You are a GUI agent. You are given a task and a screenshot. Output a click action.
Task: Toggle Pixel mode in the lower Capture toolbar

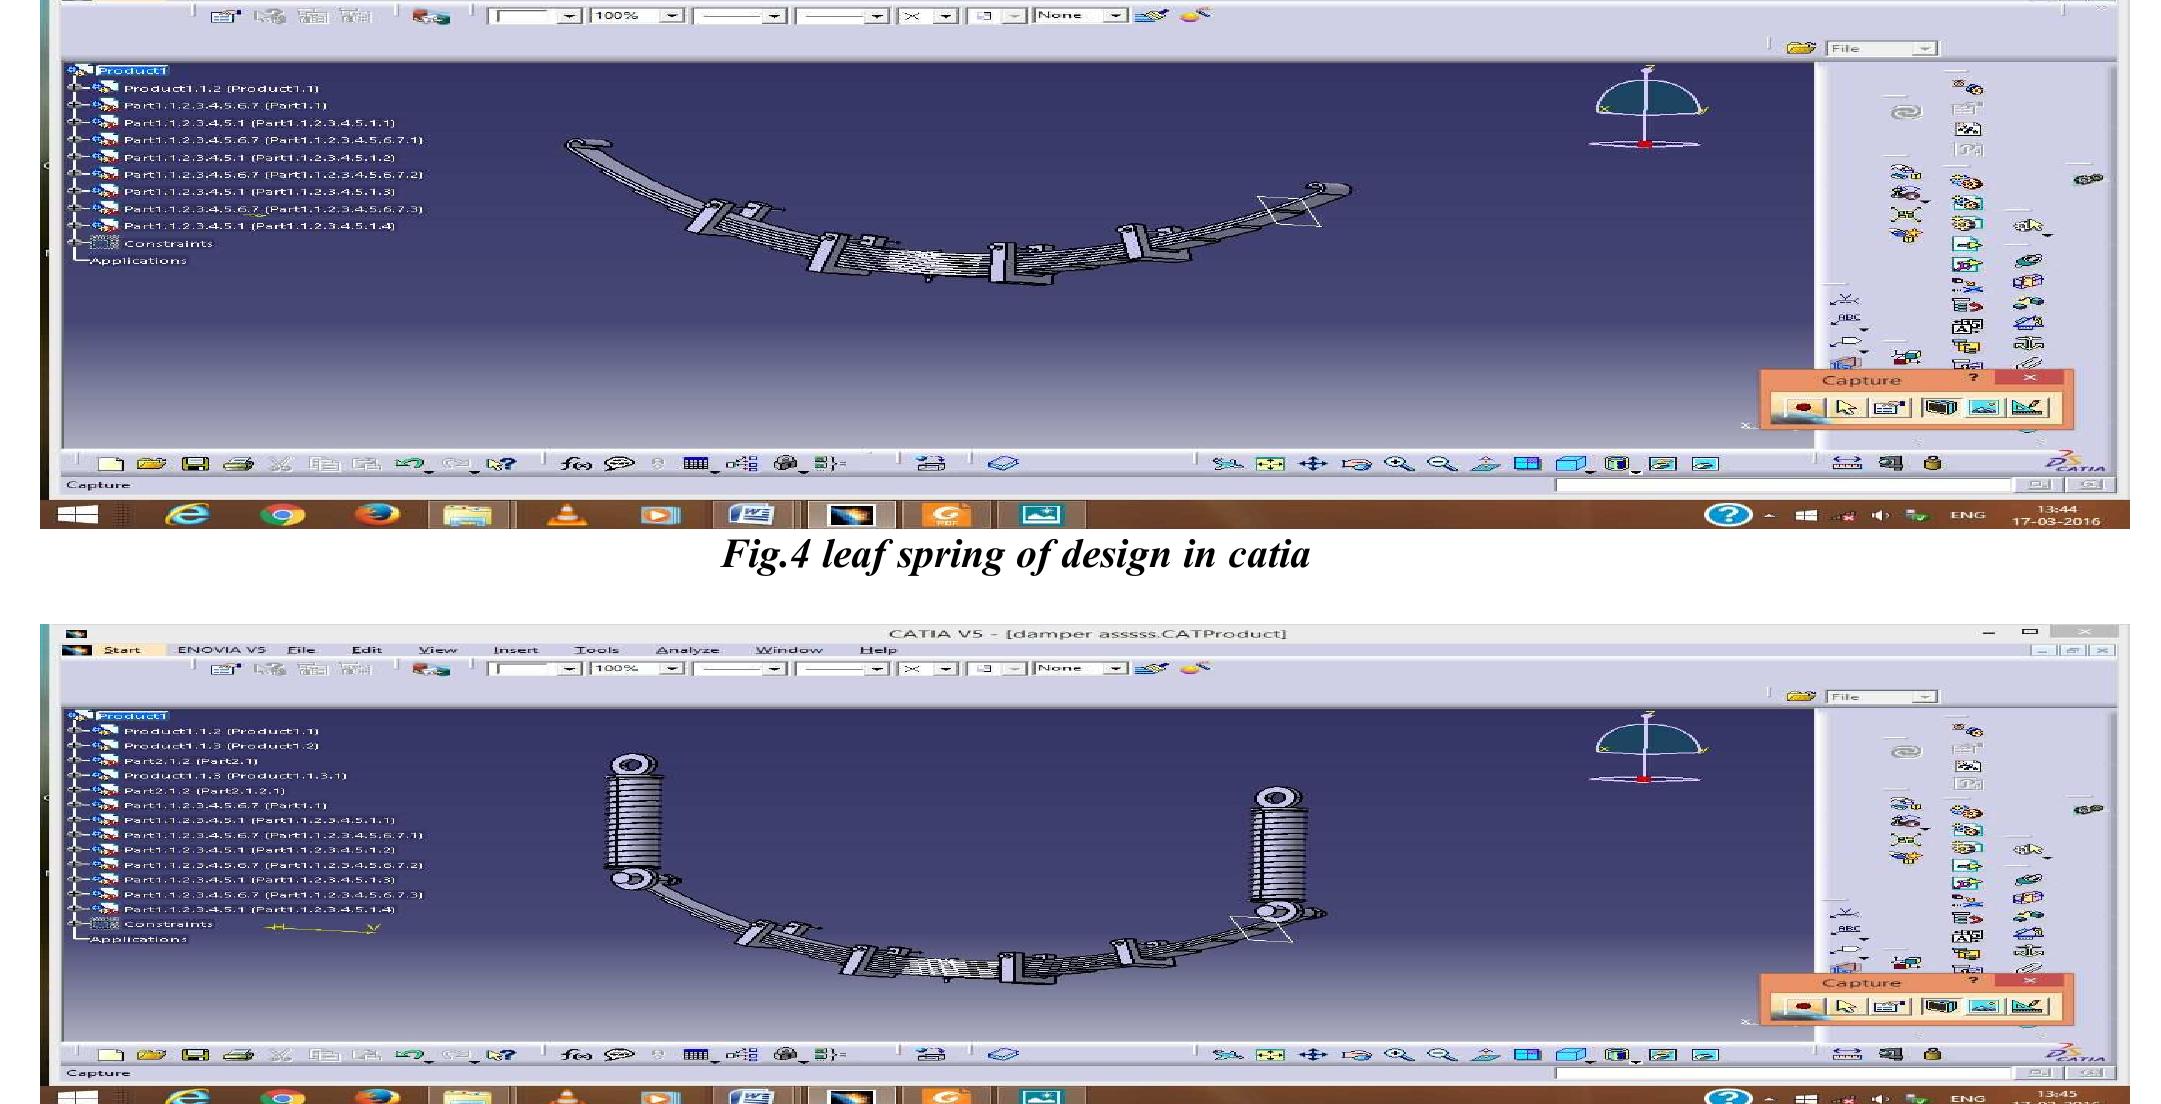point(1985,1006)
